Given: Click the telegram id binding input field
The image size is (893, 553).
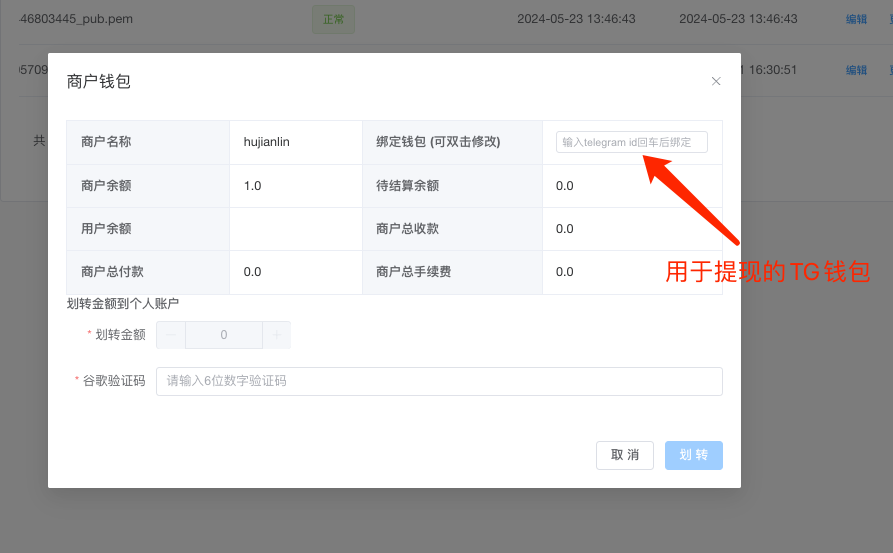Looking at the screenshot, I should point(631,142).
